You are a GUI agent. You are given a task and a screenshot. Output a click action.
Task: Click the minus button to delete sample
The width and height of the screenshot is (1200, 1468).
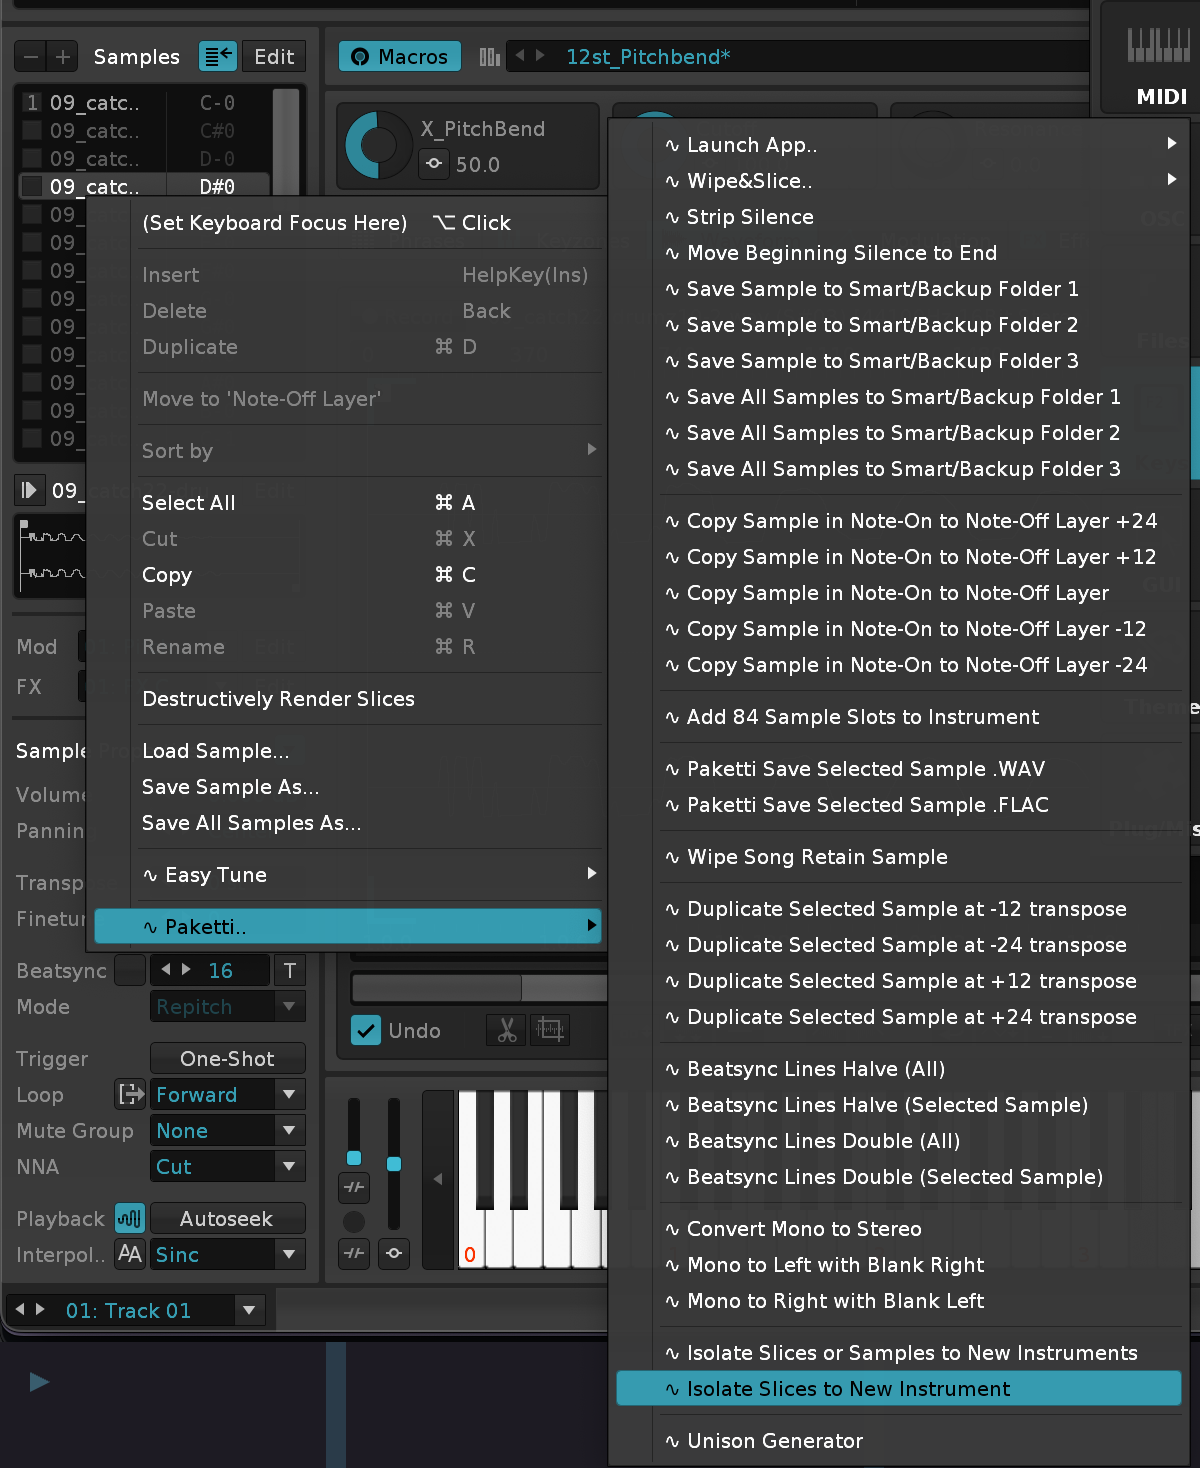(x=31, y=57)
